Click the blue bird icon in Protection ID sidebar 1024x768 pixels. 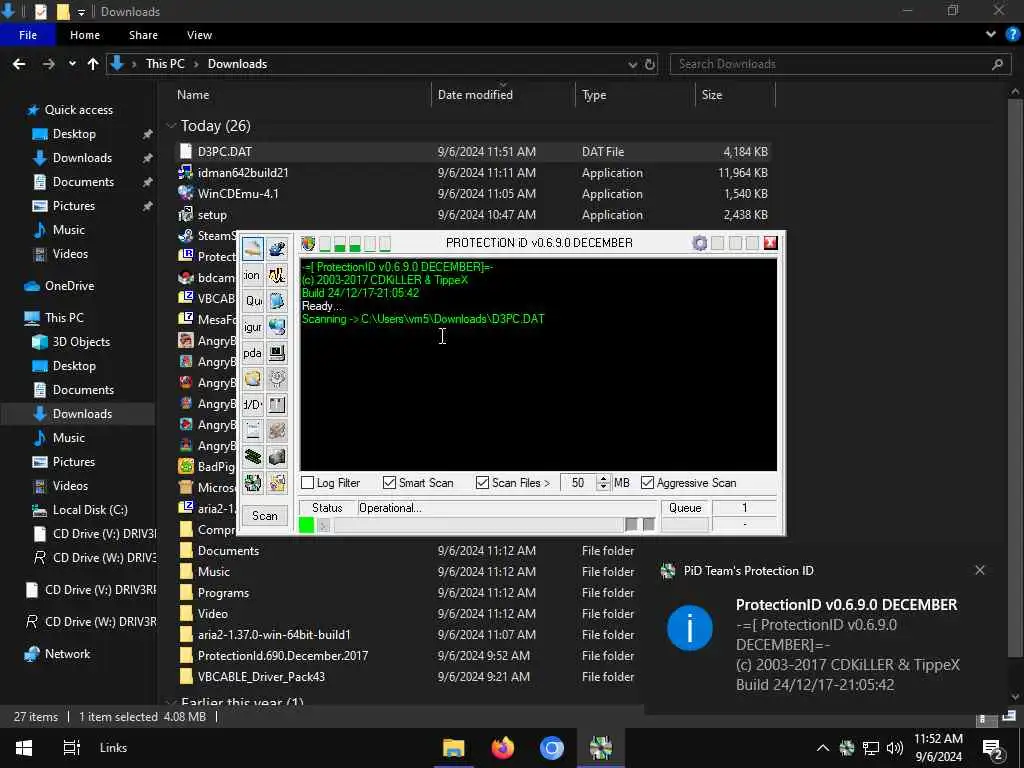[277, 249]
